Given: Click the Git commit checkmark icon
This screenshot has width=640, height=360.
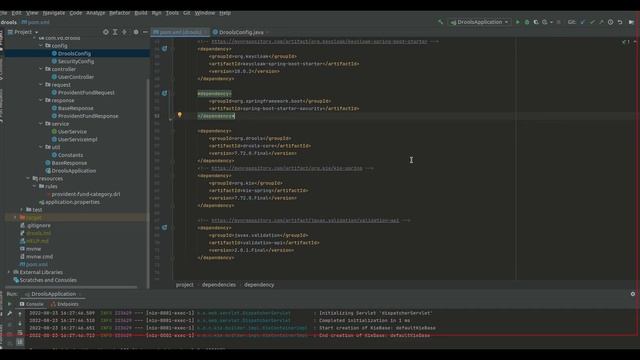Looking at the screenshot, I should (592, 22).
